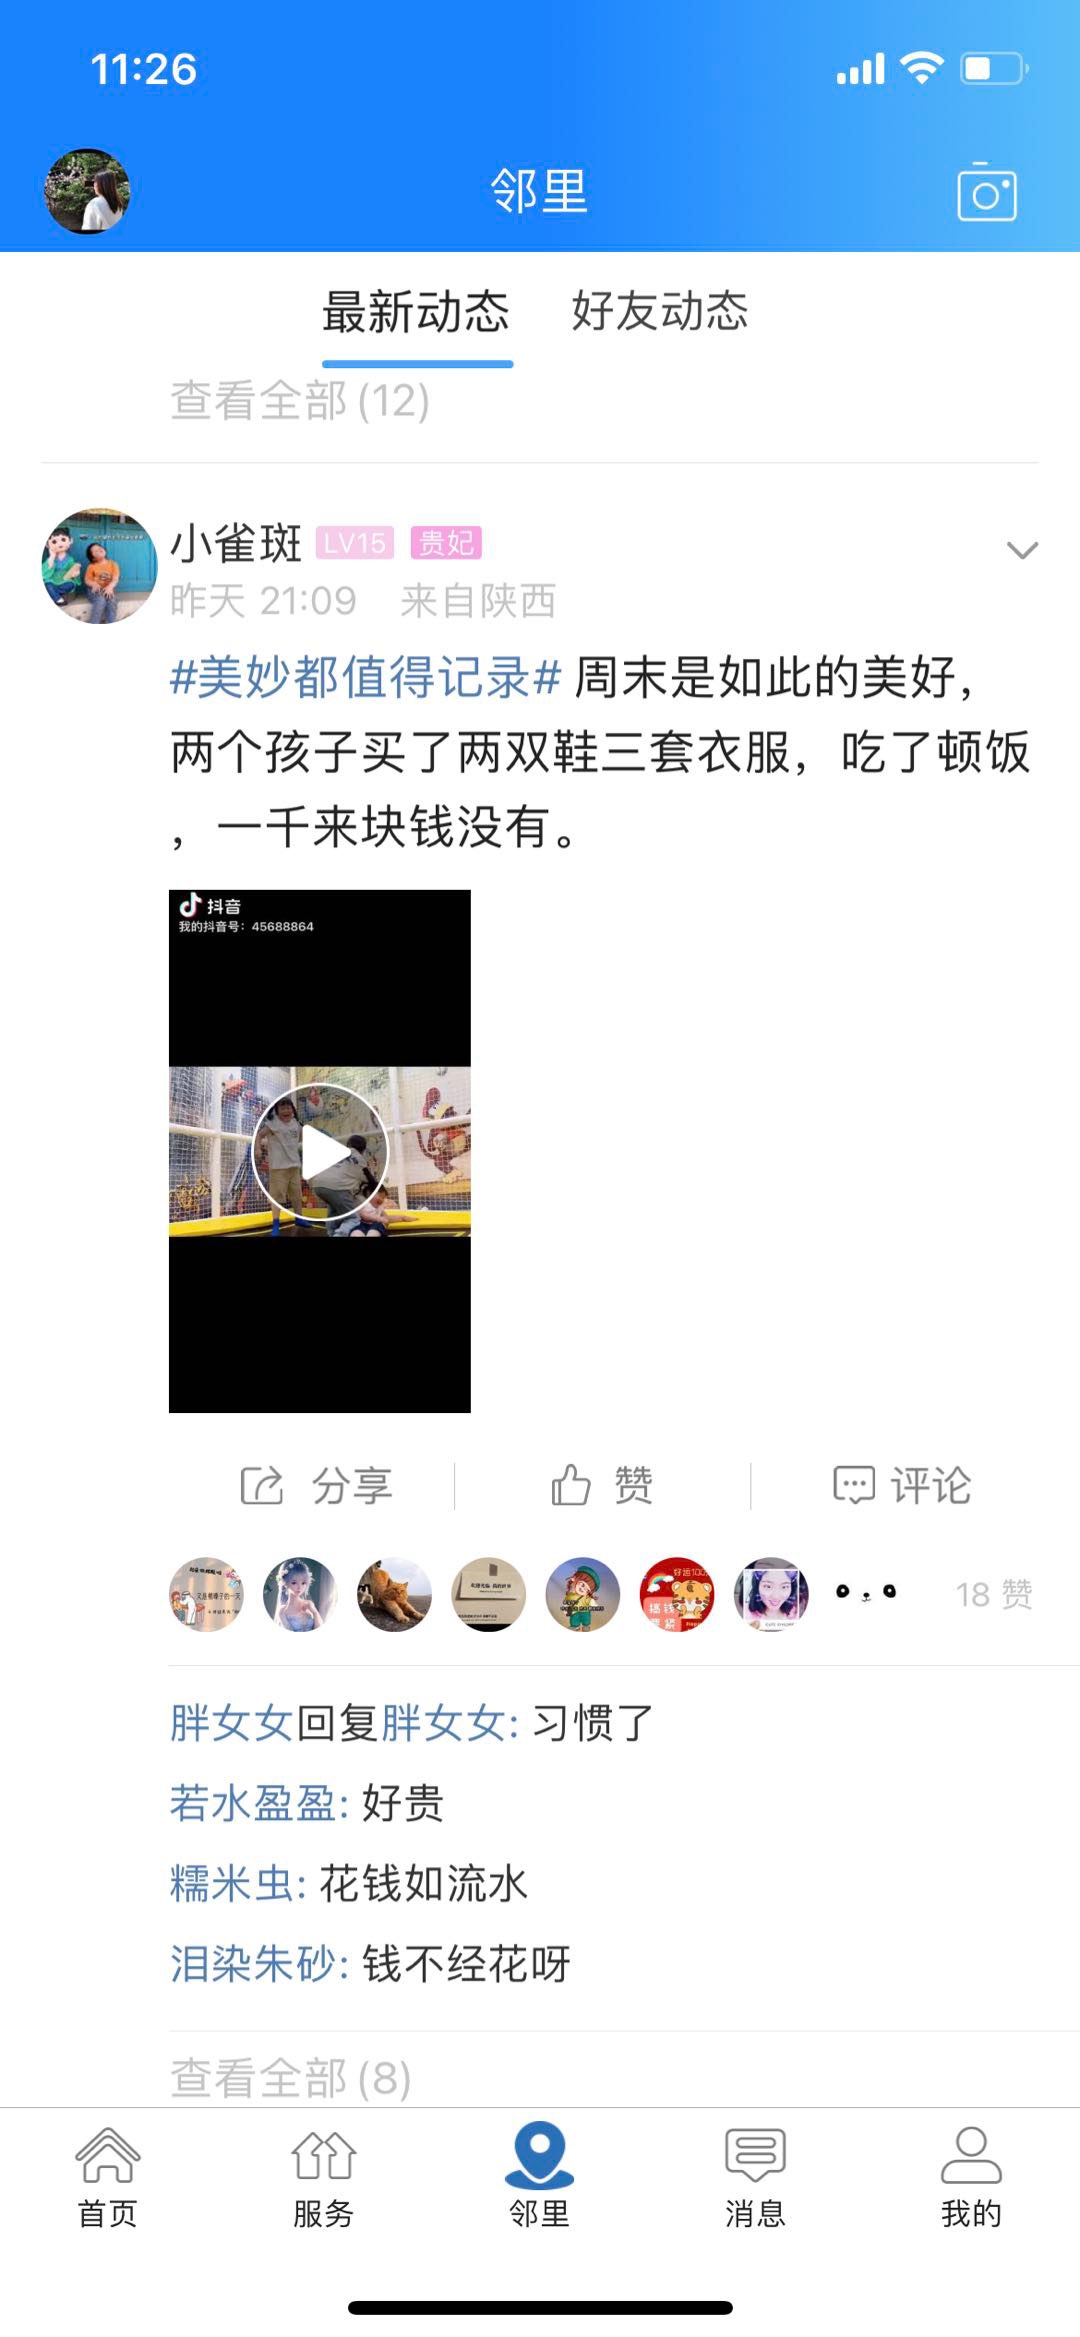Go to 首页 home tab

pos(107,2177)
